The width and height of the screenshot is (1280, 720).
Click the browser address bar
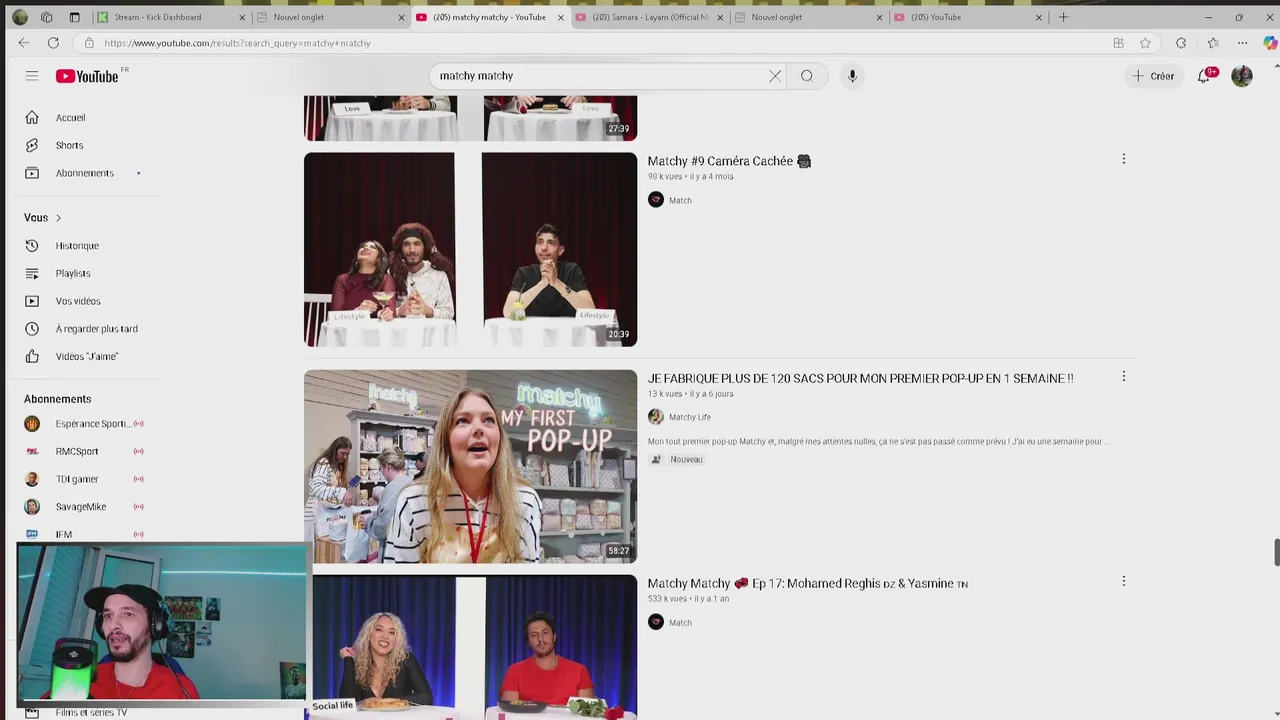tap(590, 43)
